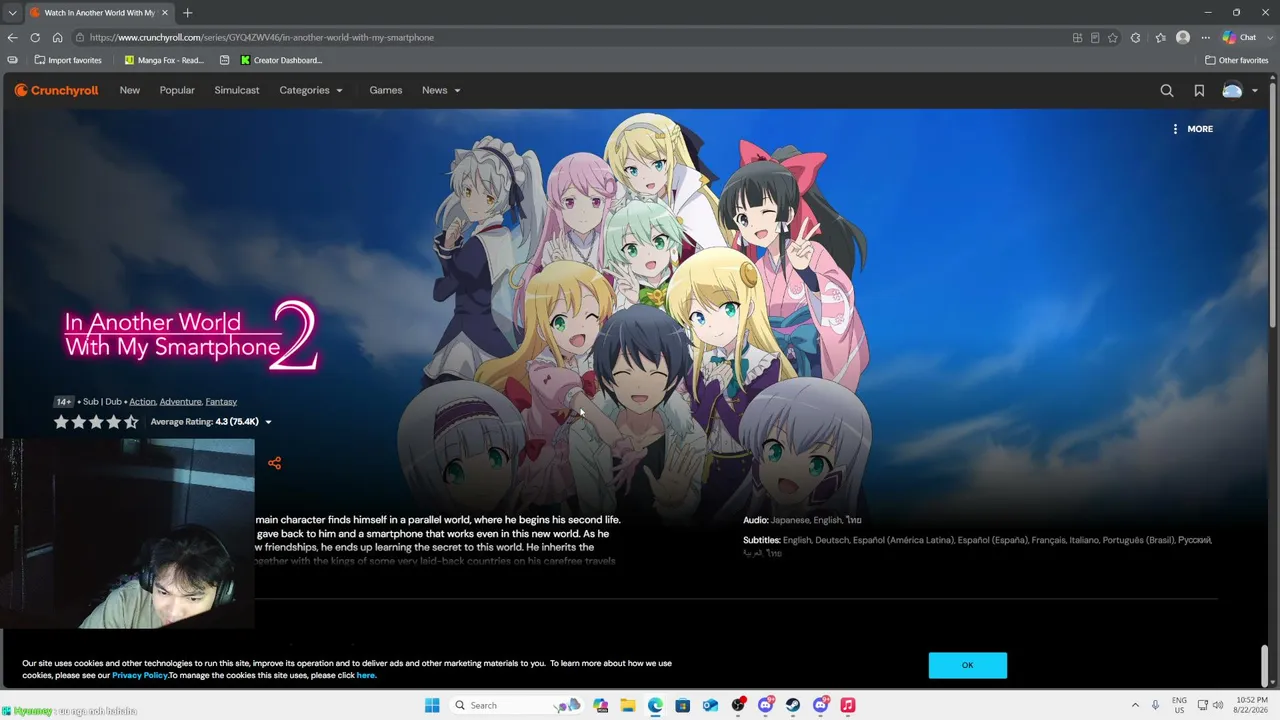This screenshot has height=720, width=1280.
Task: Switch the ENG US input language
Action: point(1179,705)
